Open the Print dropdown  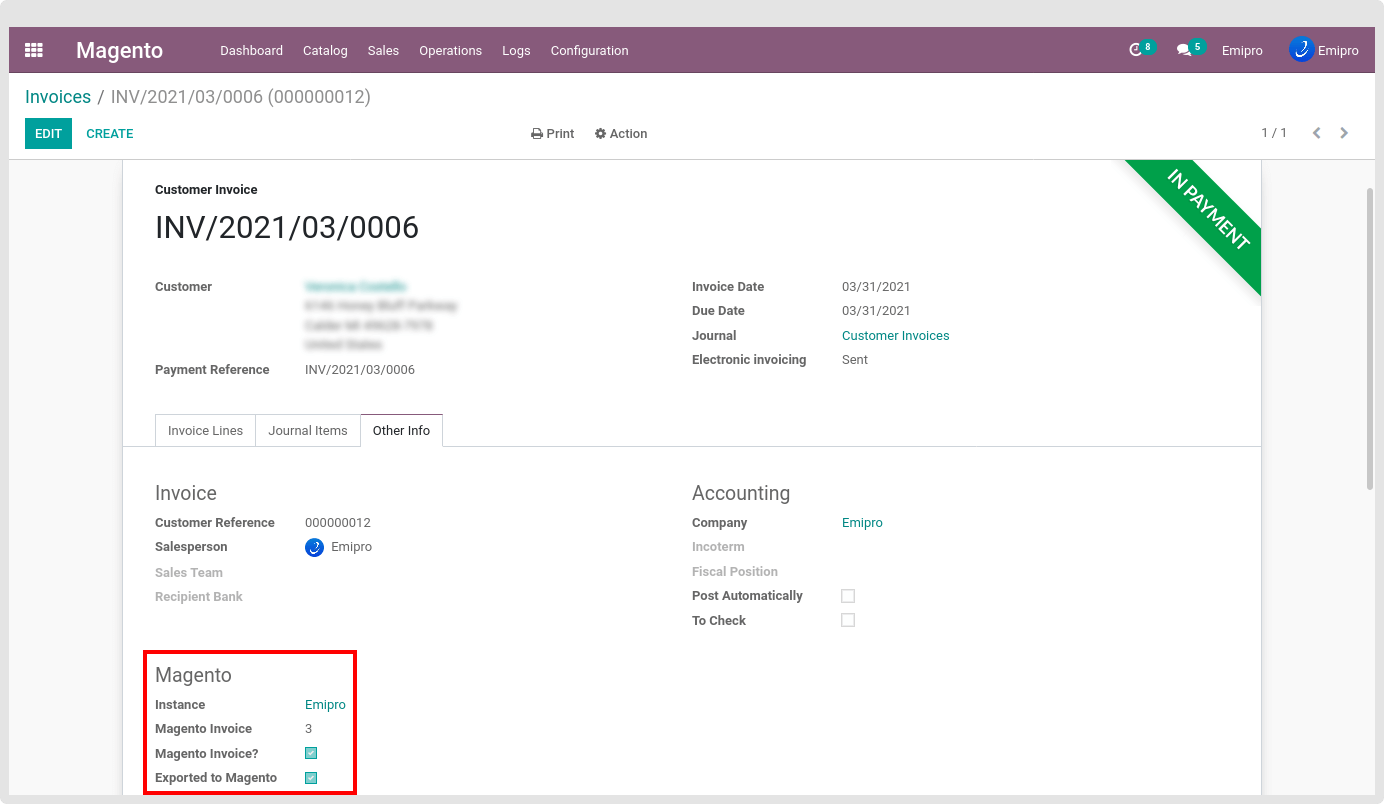coord(552,133)
